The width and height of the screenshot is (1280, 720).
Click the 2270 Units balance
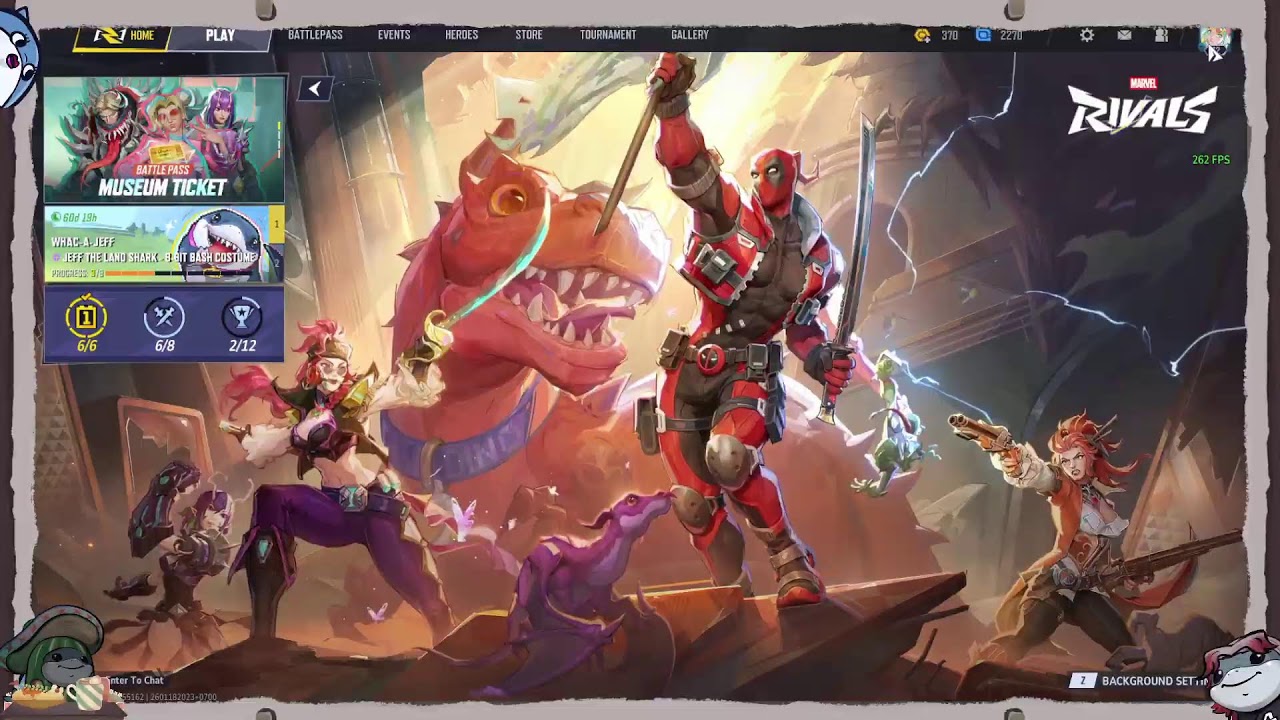[x=1011, y=35]
